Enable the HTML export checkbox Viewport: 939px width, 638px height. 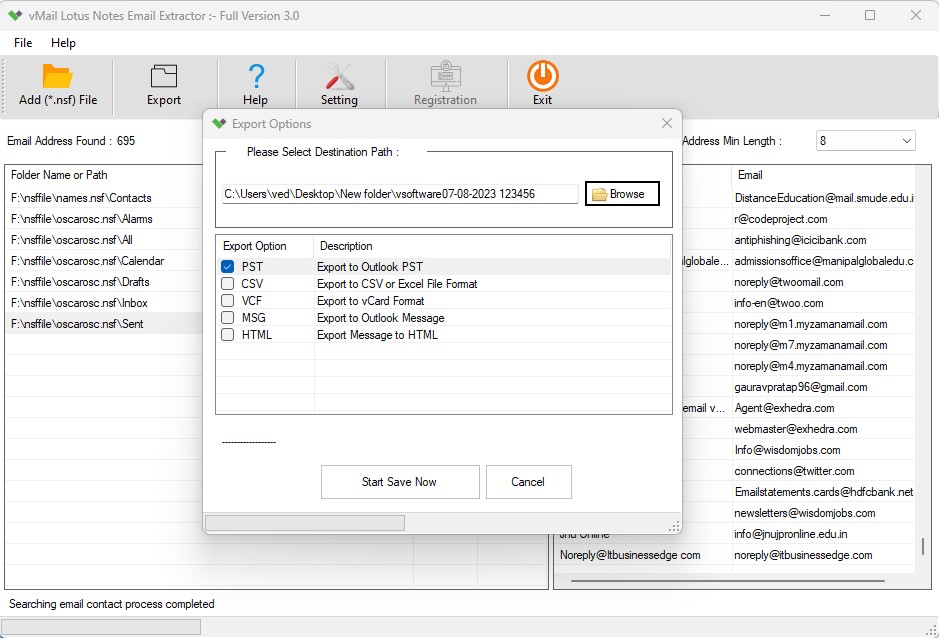[x=228, y=334]
